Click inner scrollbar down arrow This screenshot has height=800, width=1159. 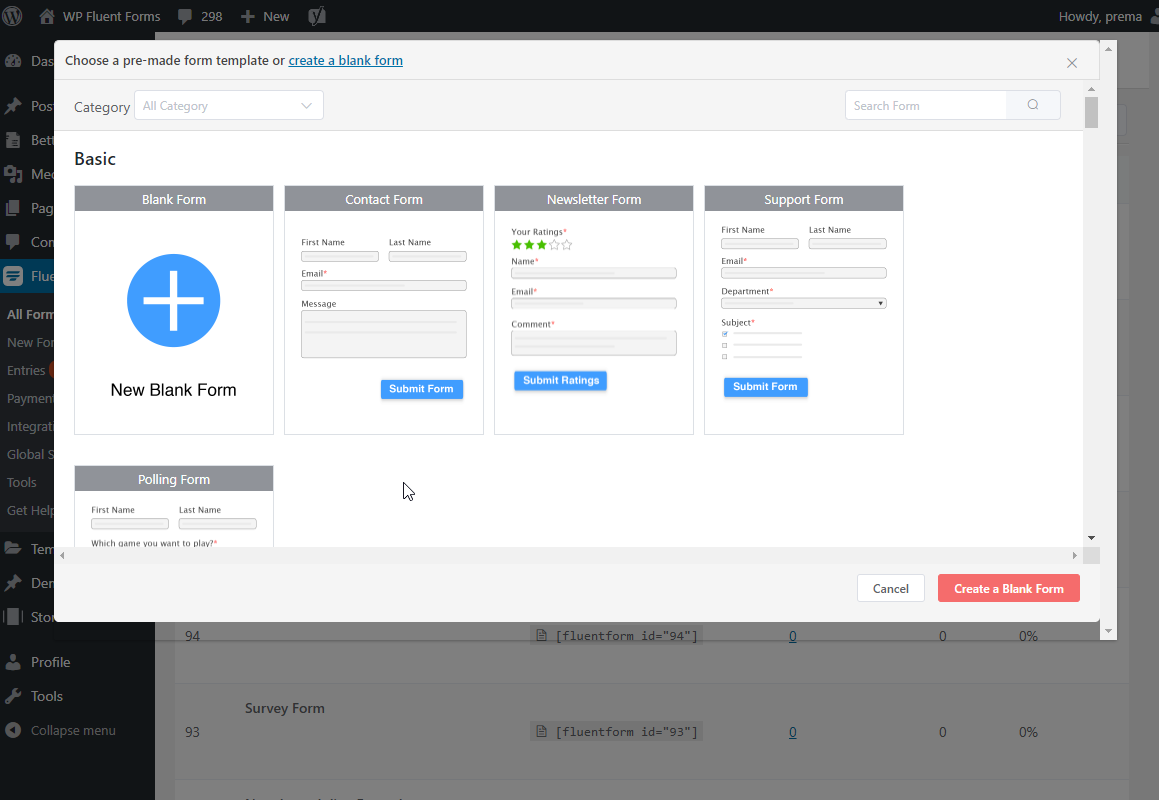[x=1091, y=538]
